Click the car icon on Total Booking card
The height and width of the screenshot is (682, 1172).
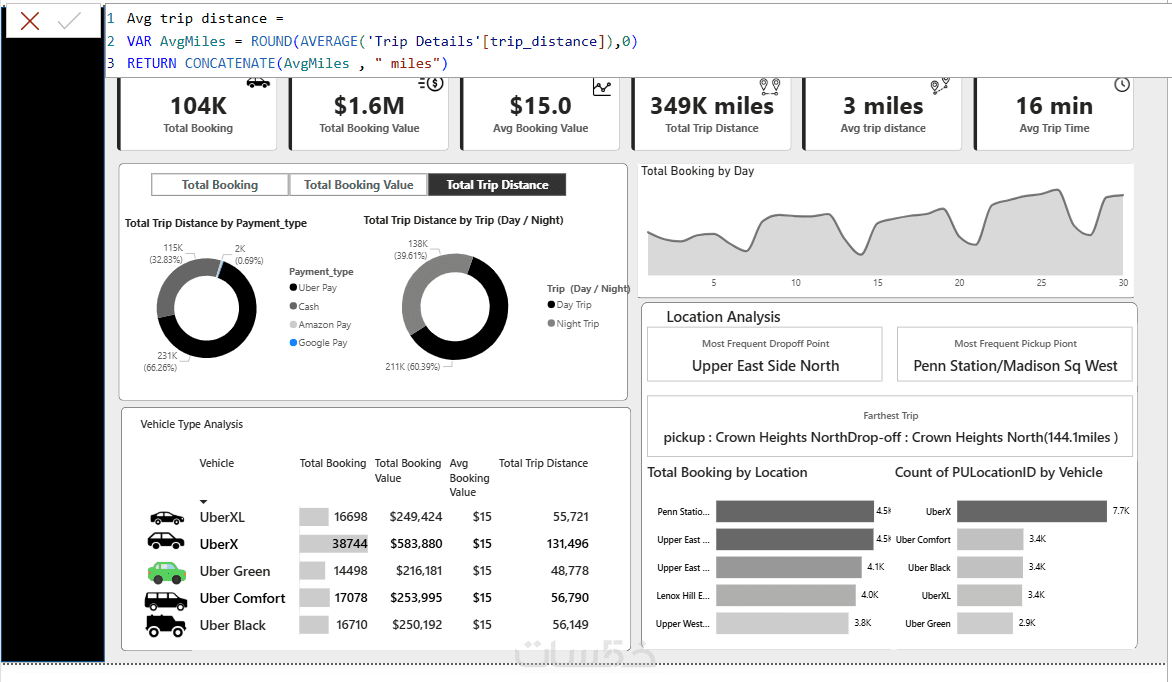(258, 83)
